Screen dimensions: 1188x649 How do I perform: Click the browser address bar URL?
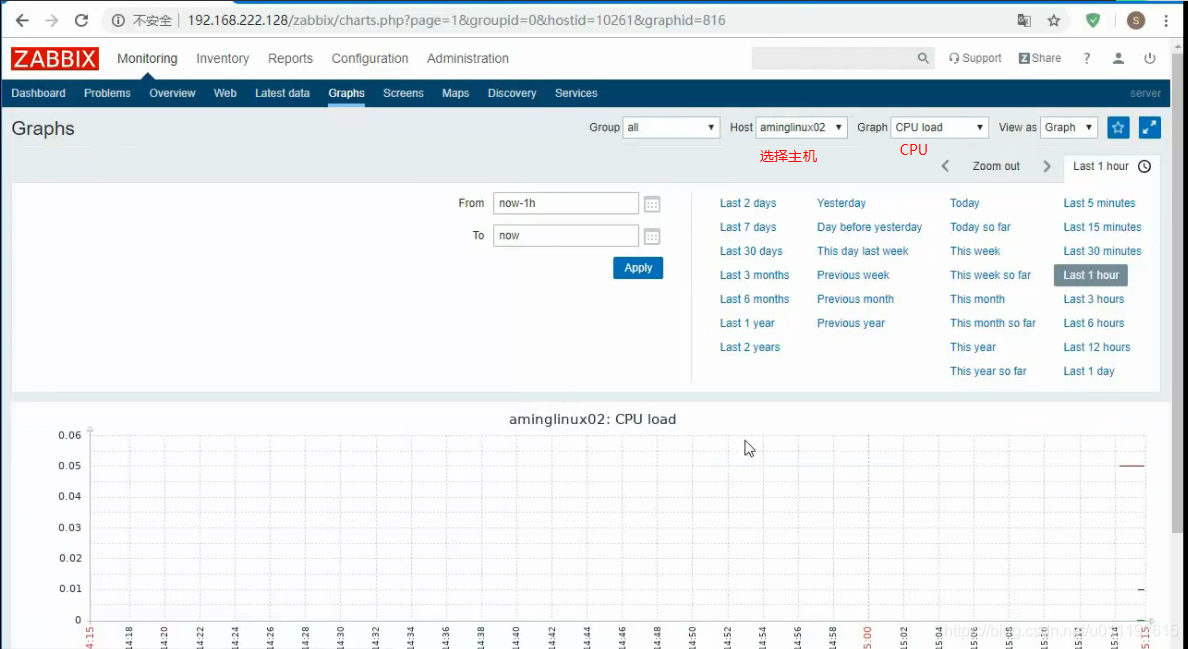click(x=456, y=20)
